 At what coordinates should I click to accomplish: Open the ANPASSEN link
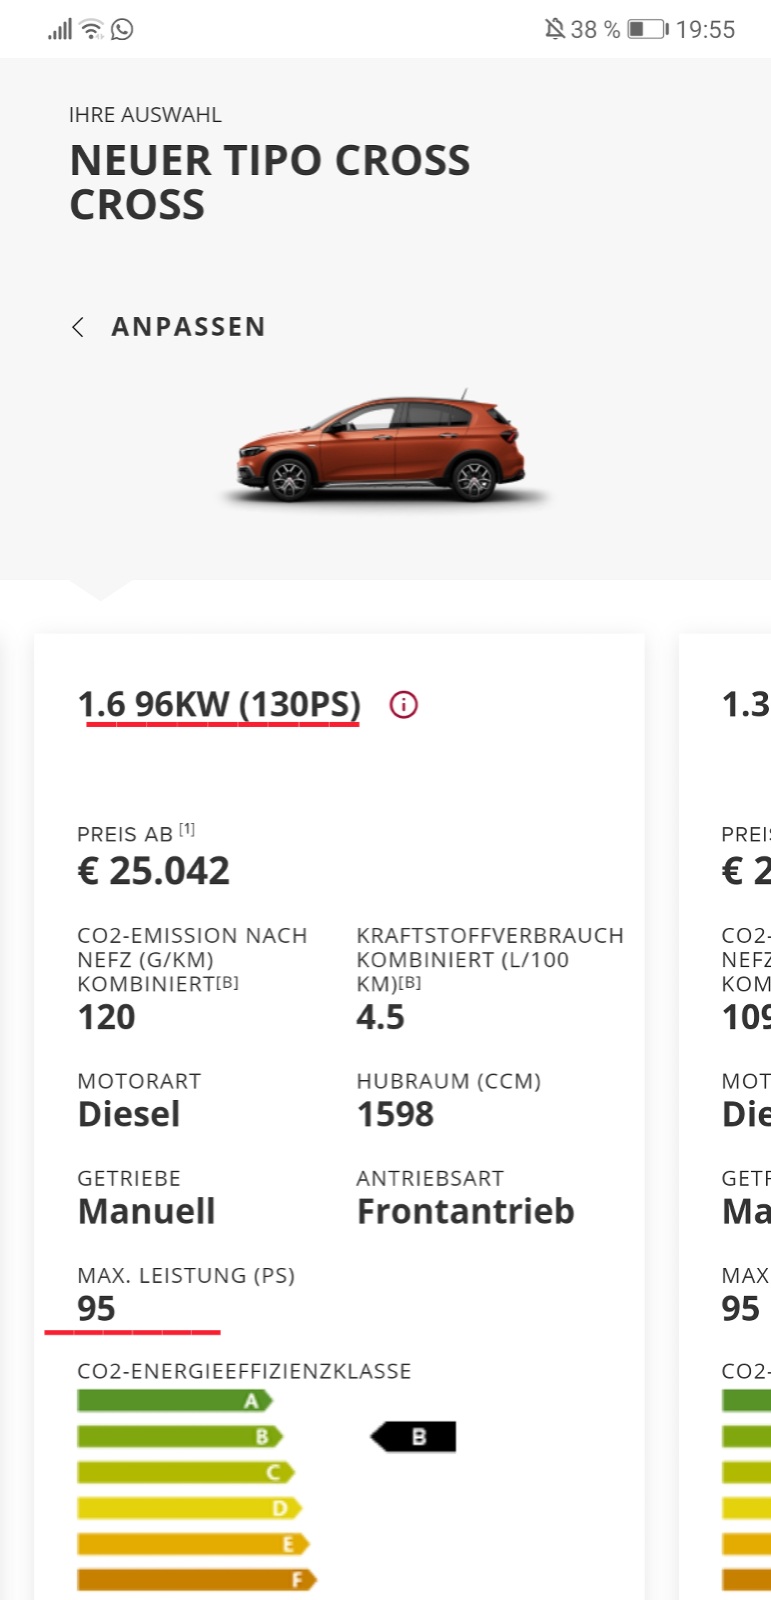188,327
